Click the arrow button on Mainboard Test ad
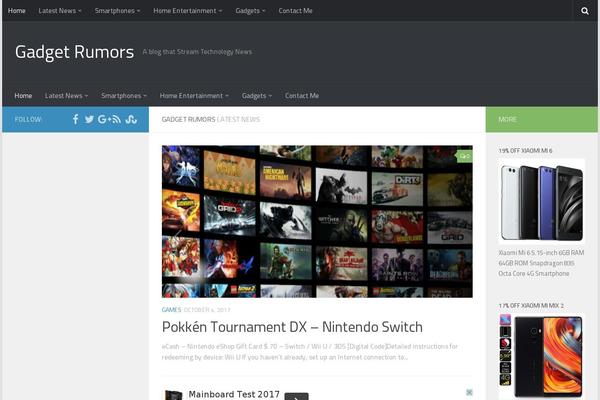 pyautogui.click(x=297, y=397)
